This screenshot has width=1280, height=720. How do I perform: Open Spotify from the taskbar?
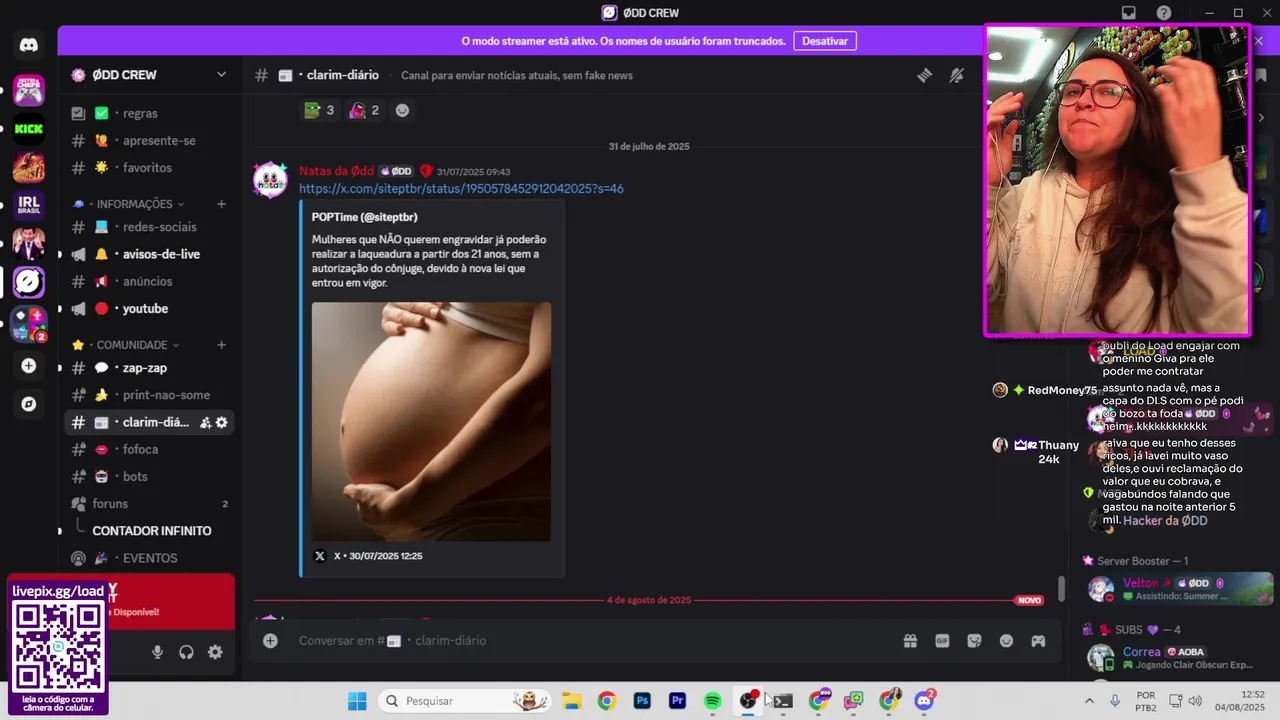[x=713, y=701]
